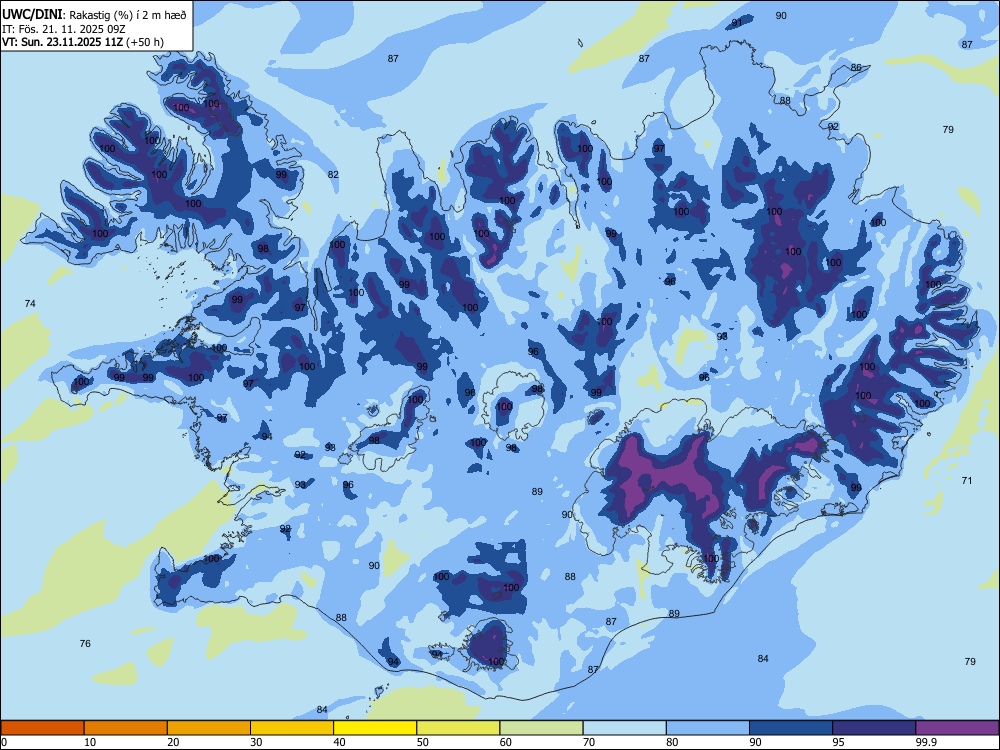
Task: Click the 'IT: Fös. 21. 11. 2025 09Z' line
Action: click(x=64, y=29)
